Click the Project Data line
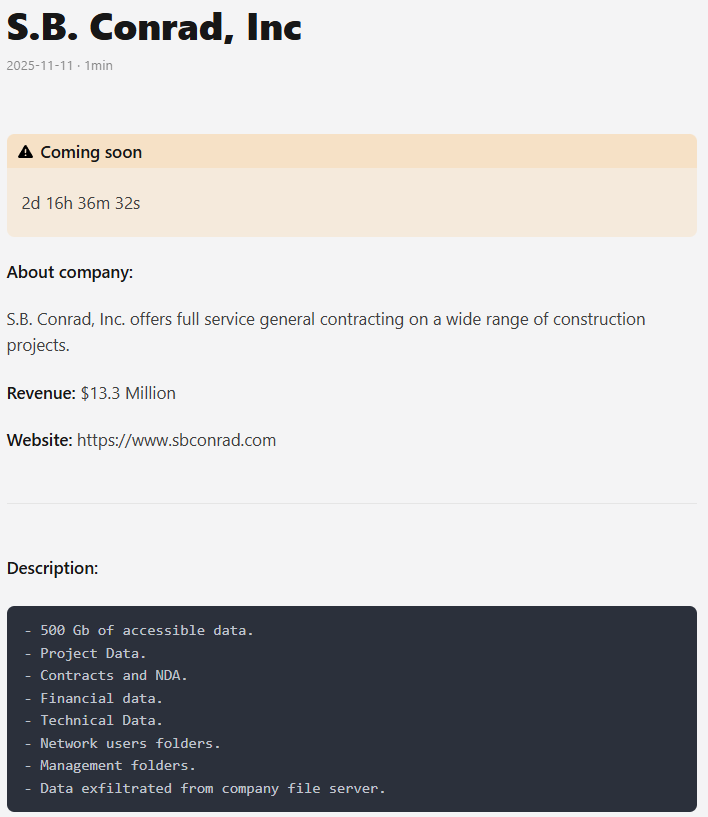The image size is (708, 817). 93,653
